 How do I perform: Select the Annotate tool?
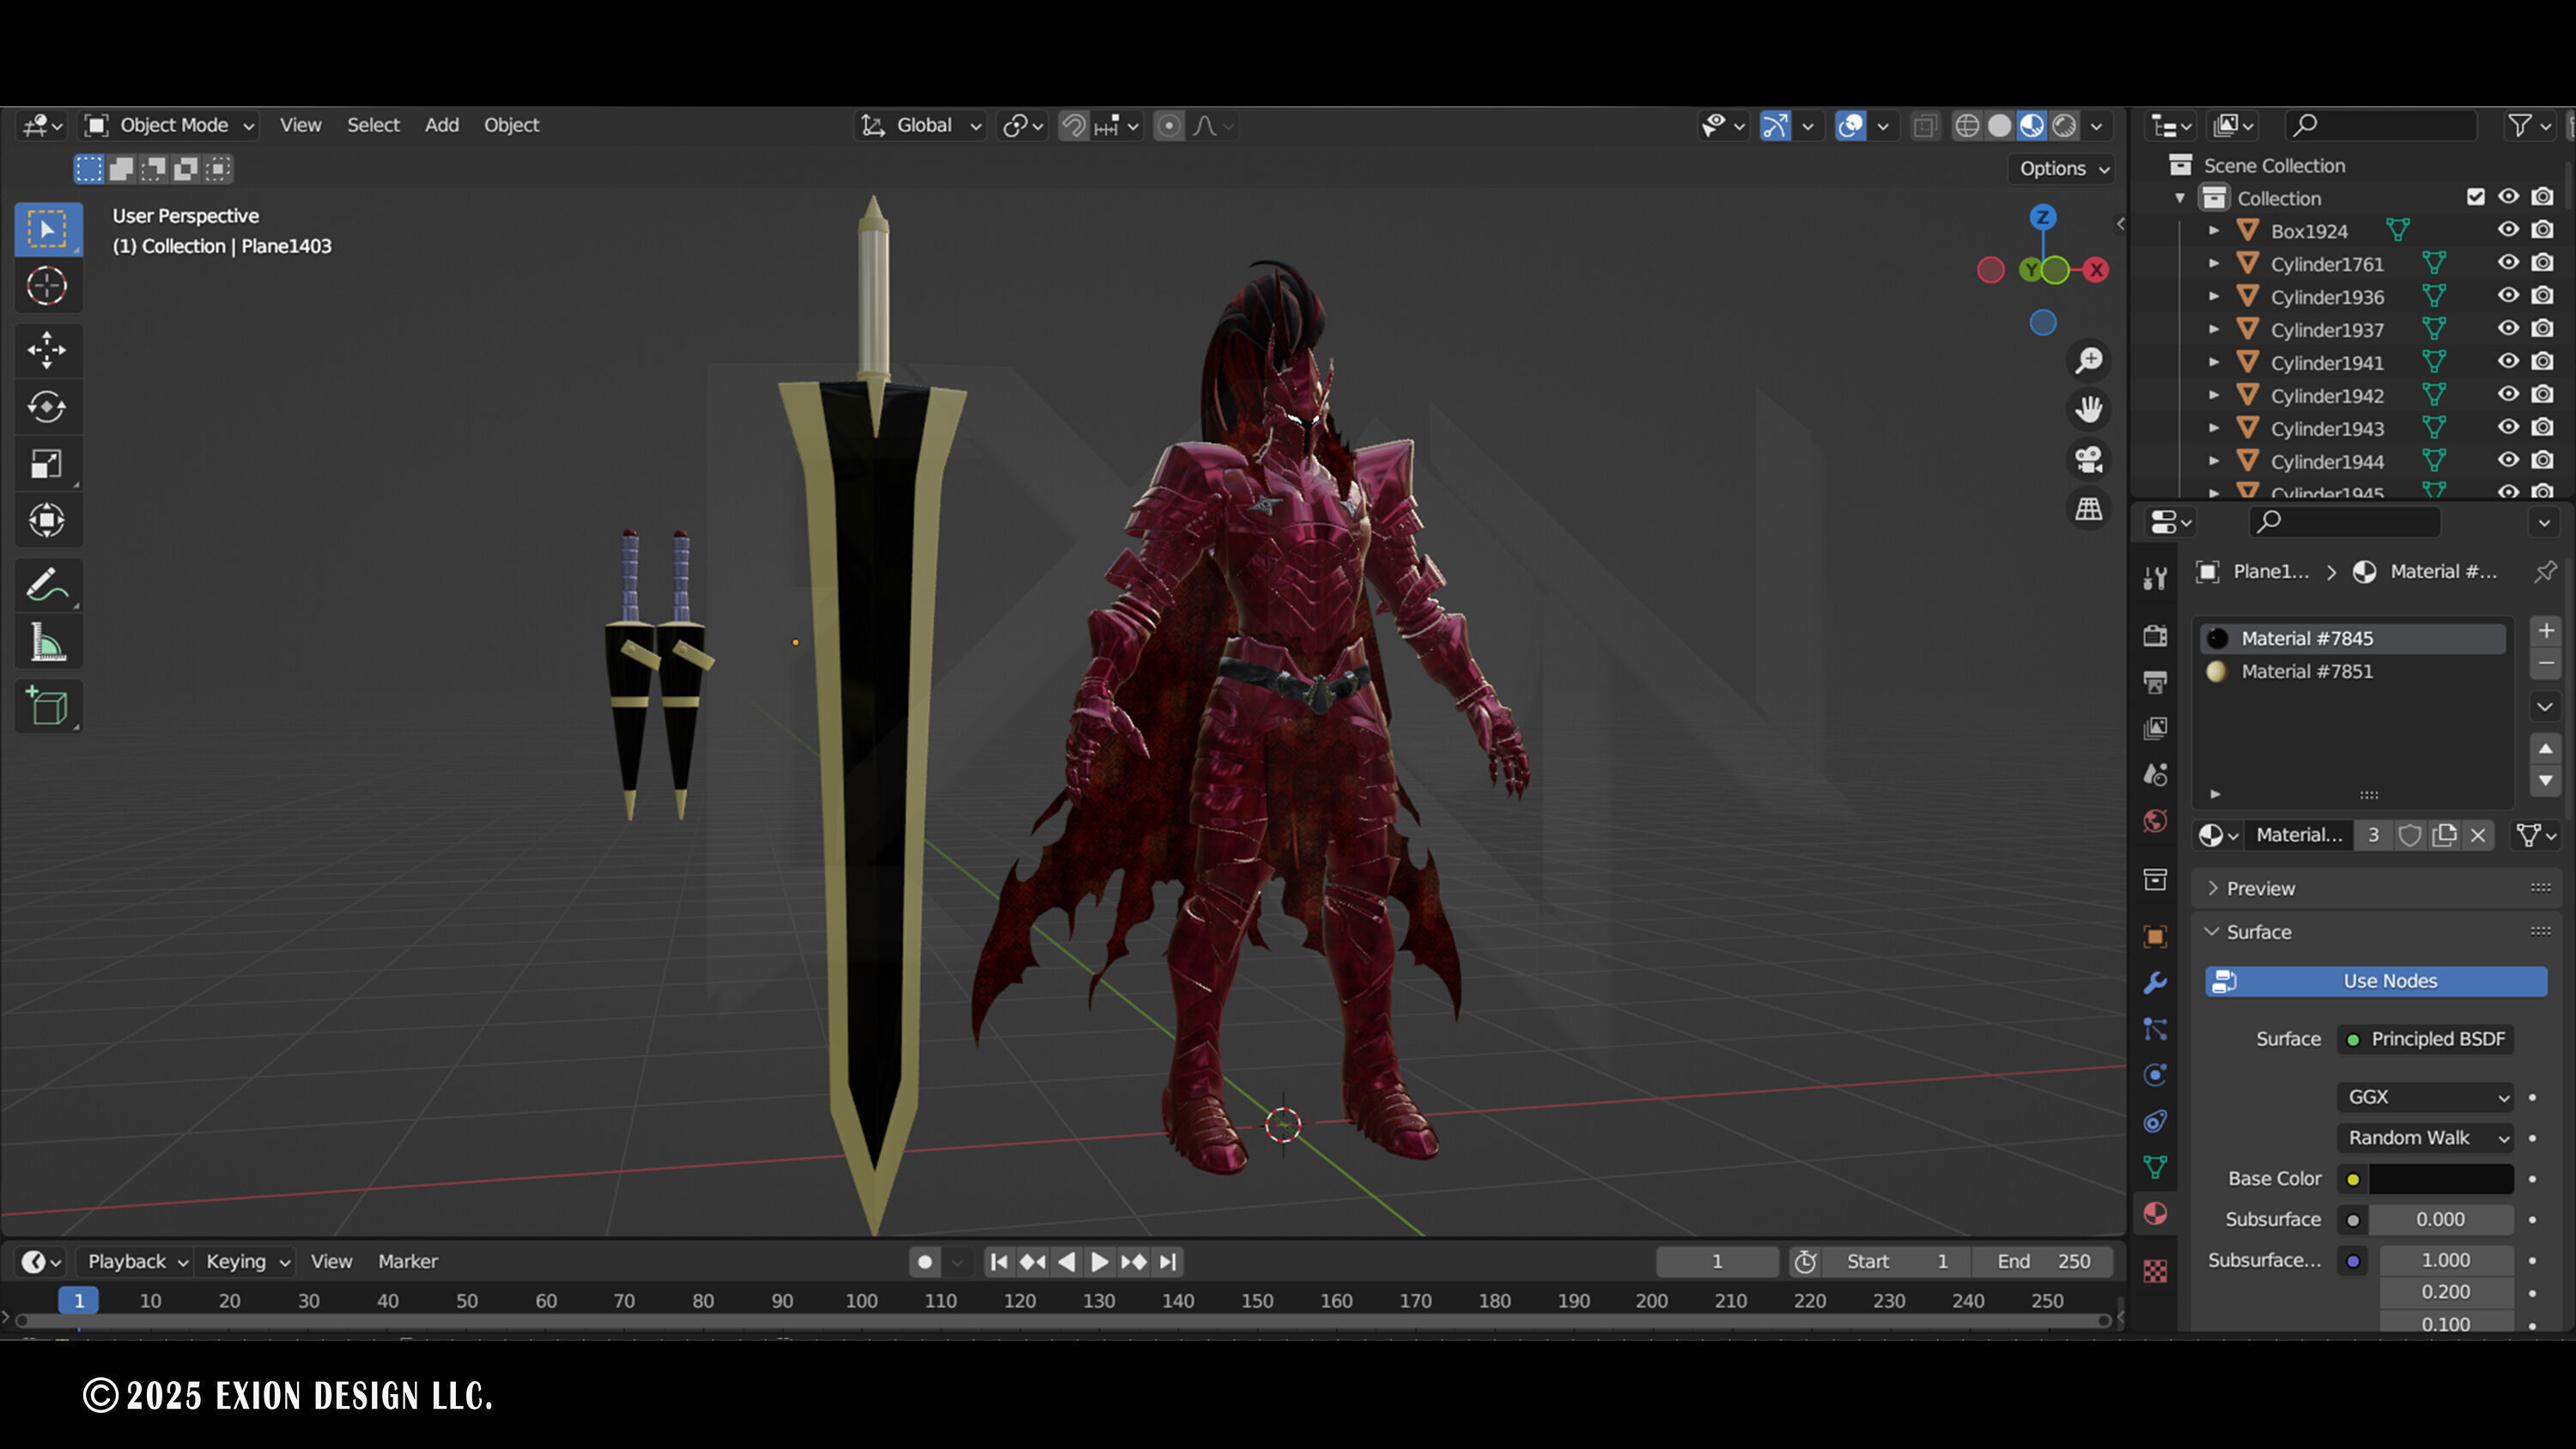pyautogui.click(x=47, y=586)
